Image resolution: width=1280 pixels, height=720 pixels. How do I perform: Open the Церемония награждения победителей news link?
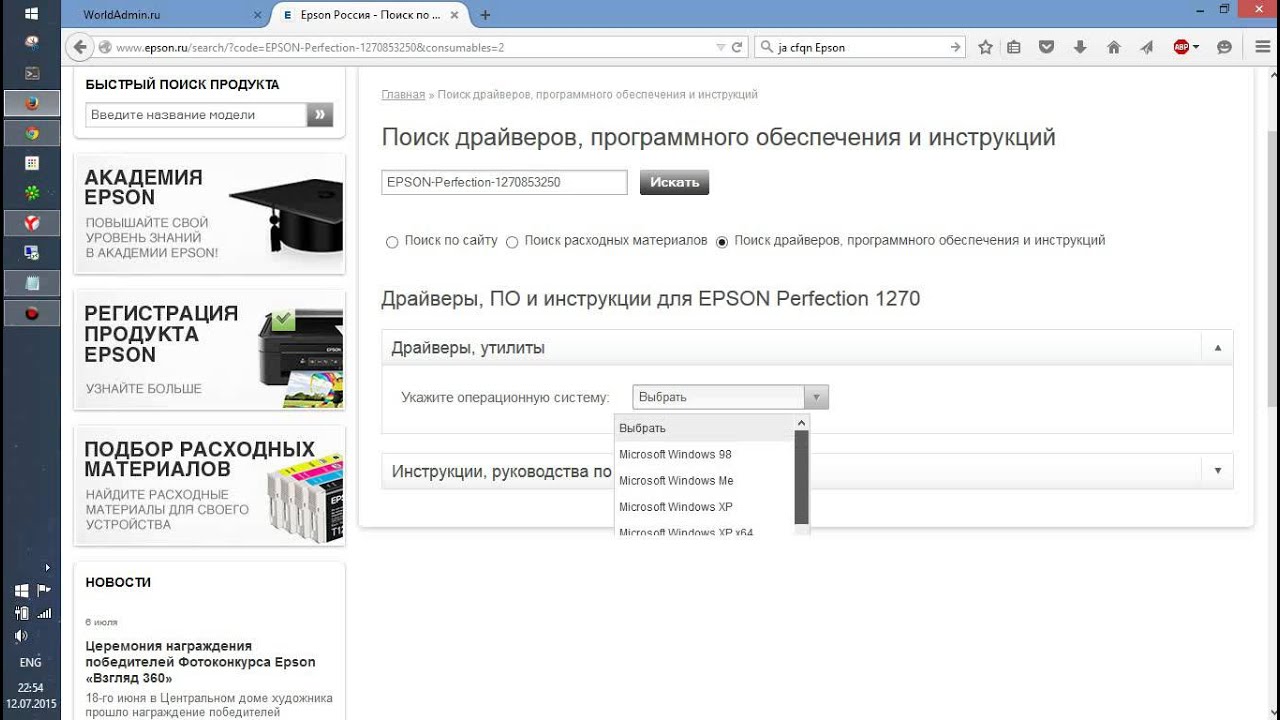coord(200,662)
